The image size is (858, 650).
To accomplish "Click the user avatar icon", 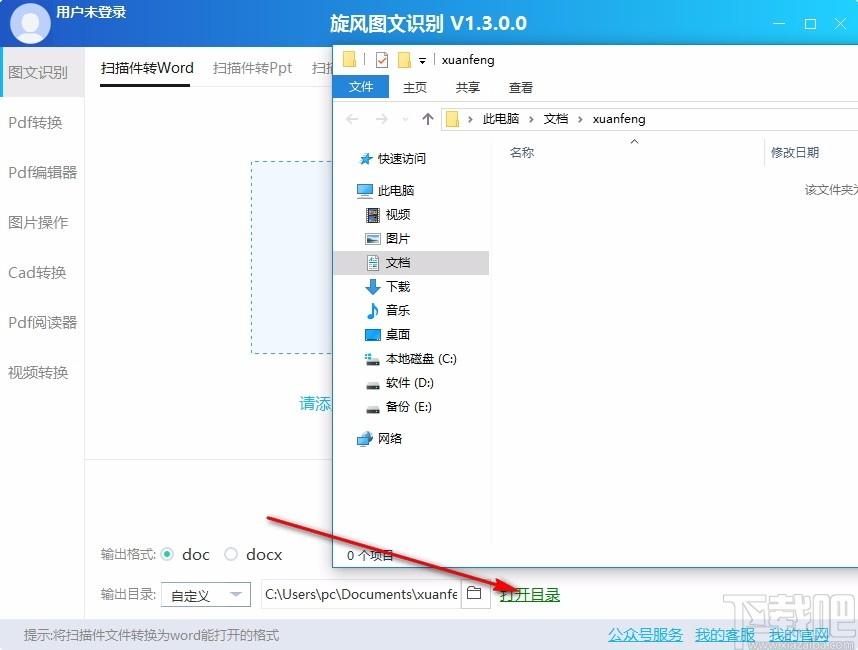I will [x=30, y=23].
